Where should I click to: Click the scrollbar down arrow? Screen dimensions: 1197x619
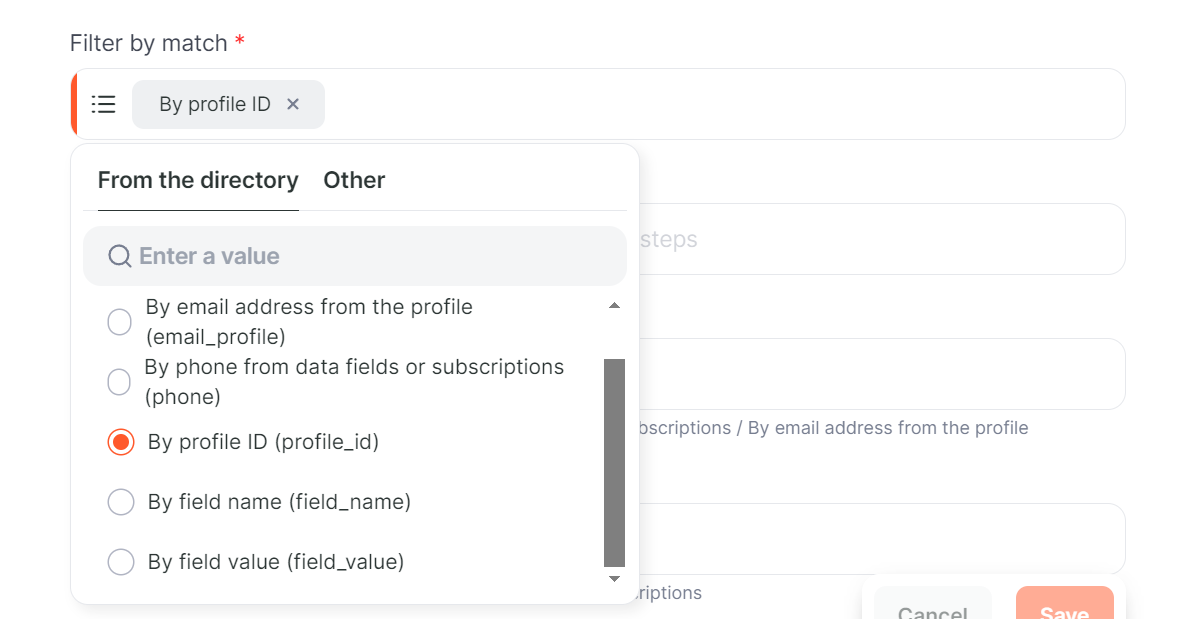click(x=614, y=579)
